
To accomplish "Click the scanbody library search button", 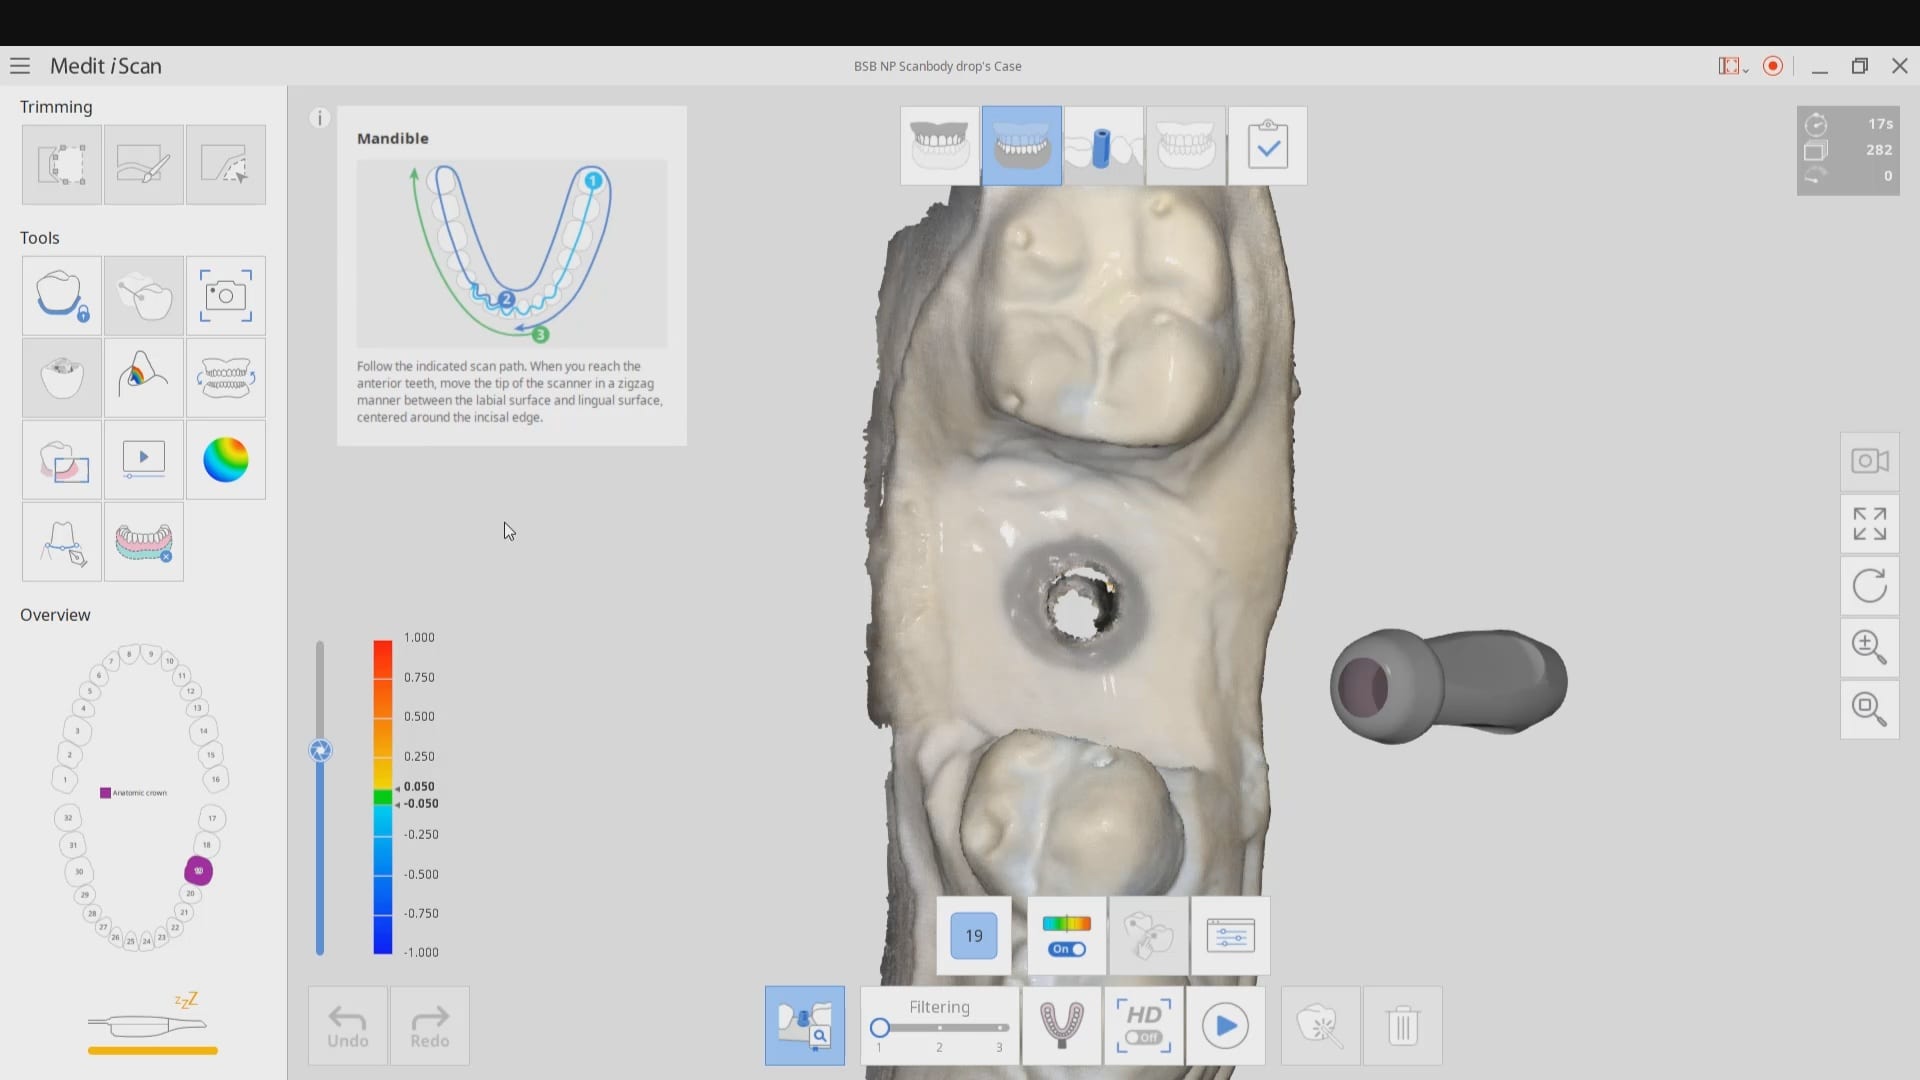I will click(805, 1026).
